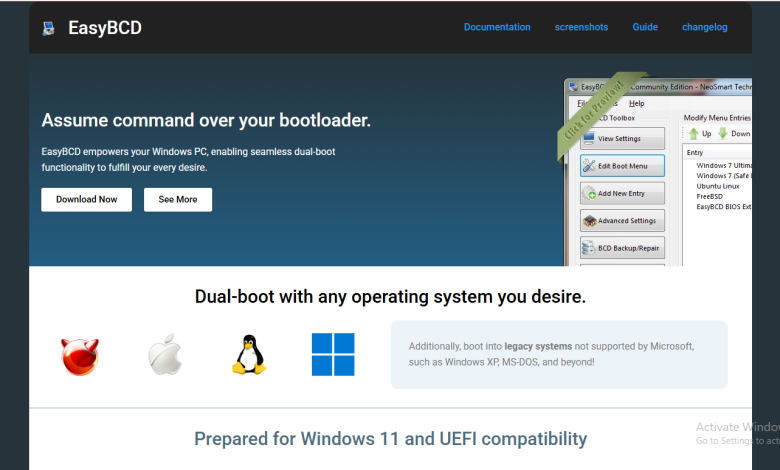This screenshot has height=470, width=780.
Task: Click the Apple logo icon
Action: tap(165, 355)
